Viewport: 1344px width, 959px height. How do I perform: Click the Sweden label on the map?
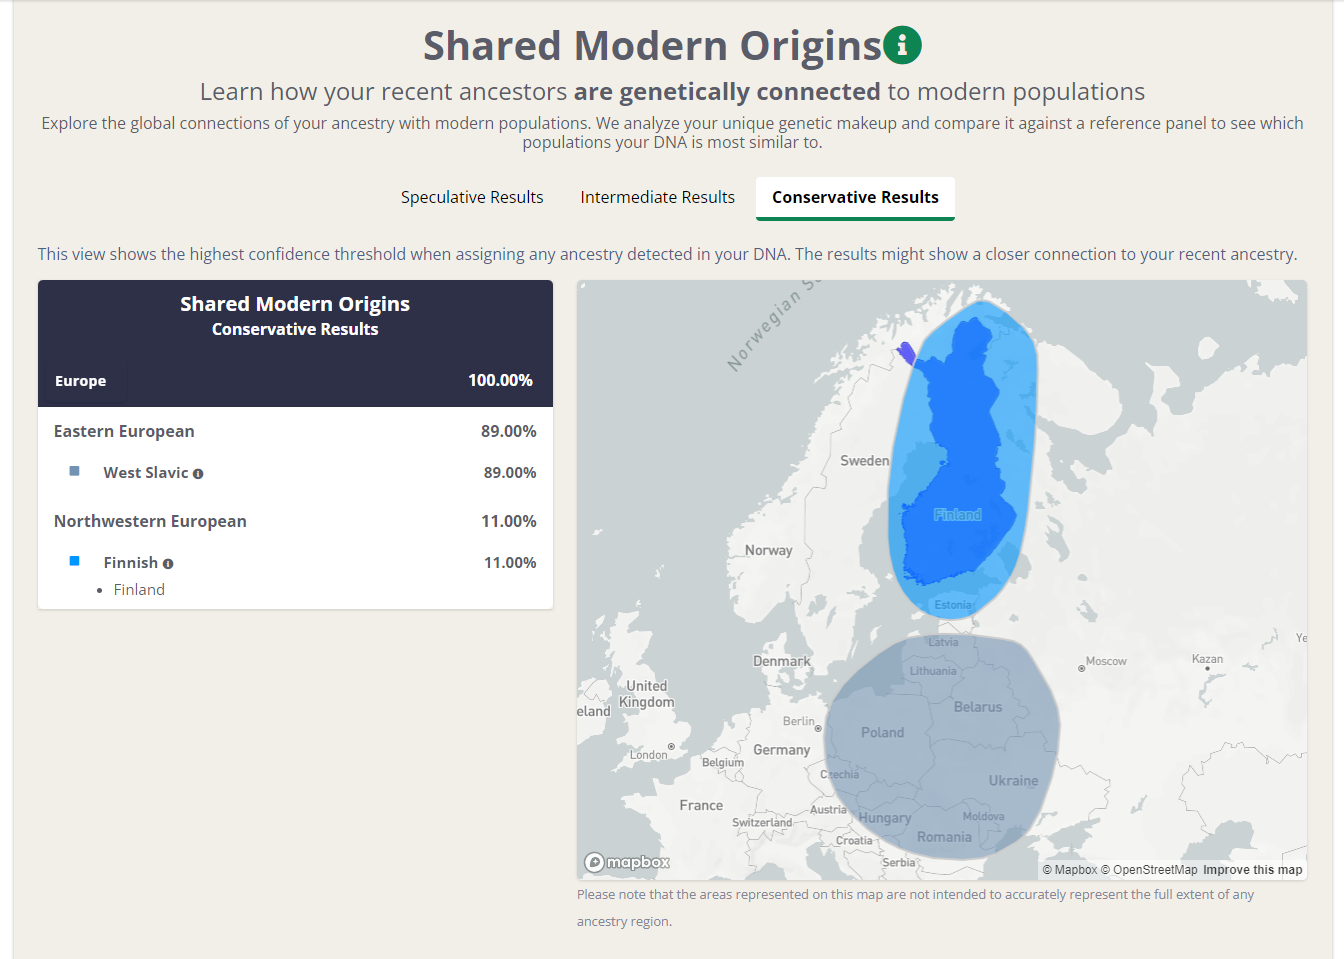864,461
